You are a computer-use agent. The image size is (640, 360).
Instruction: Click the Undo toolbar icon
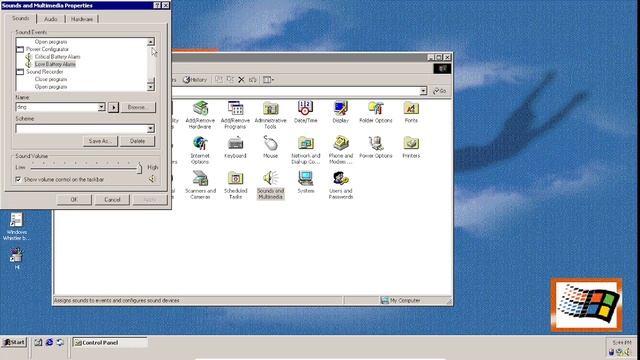coord(253,80)
